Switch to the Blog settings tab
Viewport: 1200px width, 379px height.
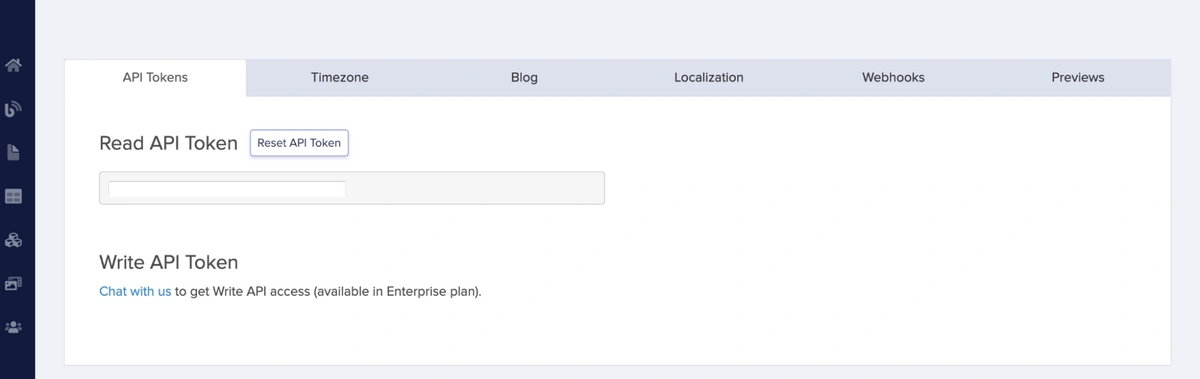coord(524,77)
